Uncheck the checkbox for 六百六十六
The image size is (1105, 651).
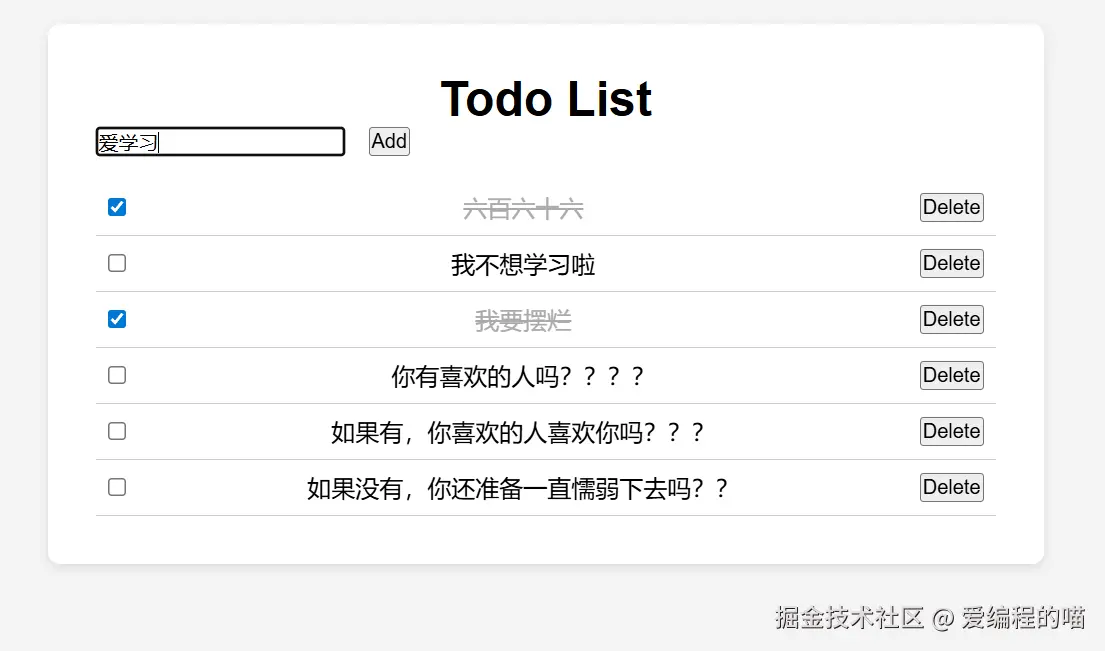117,207
